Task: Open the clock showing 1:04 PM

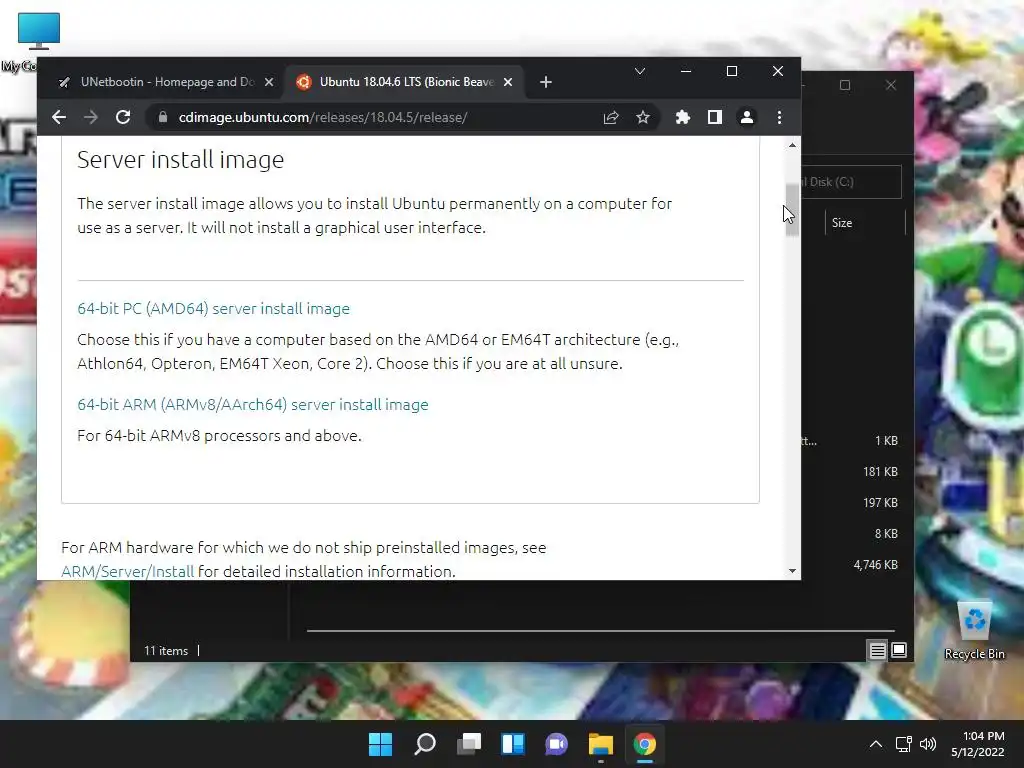Action: click(978, 744)
